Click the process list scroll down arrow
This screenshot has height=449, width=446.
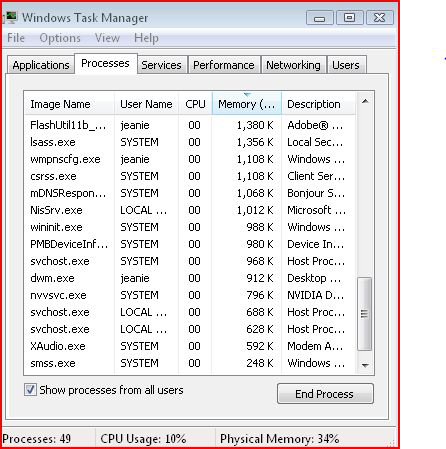click(x=365, y=365)
